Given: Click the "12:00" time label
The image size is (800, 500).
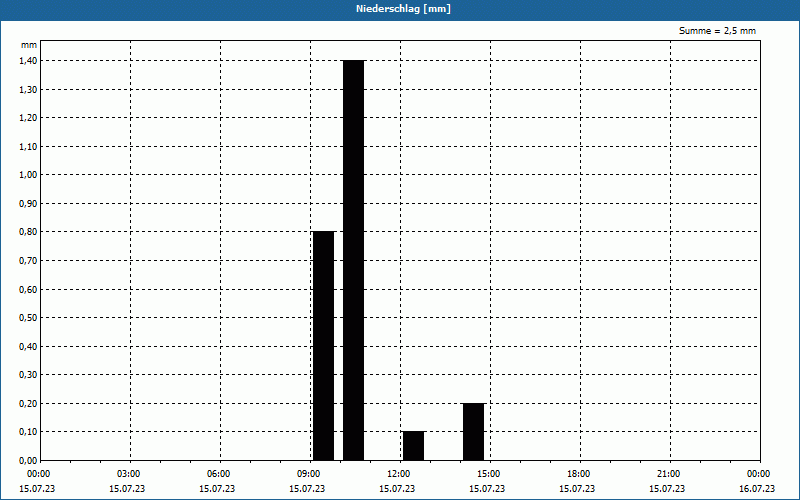Looking at the screenshot, I should coord(400,474).
